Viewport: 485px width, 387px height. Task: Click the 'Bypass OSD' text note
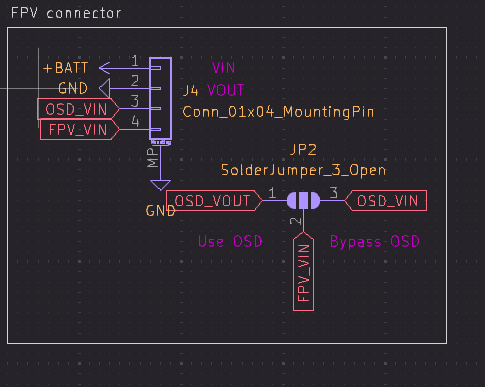point(375,242)
